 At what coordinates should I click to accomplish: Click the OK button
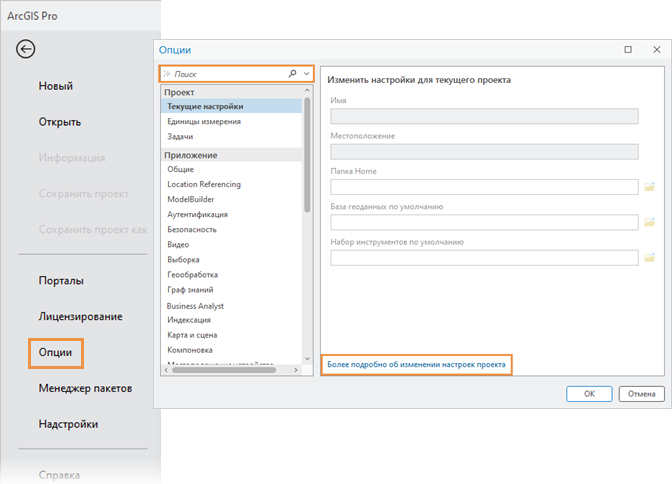click(589, 394)
